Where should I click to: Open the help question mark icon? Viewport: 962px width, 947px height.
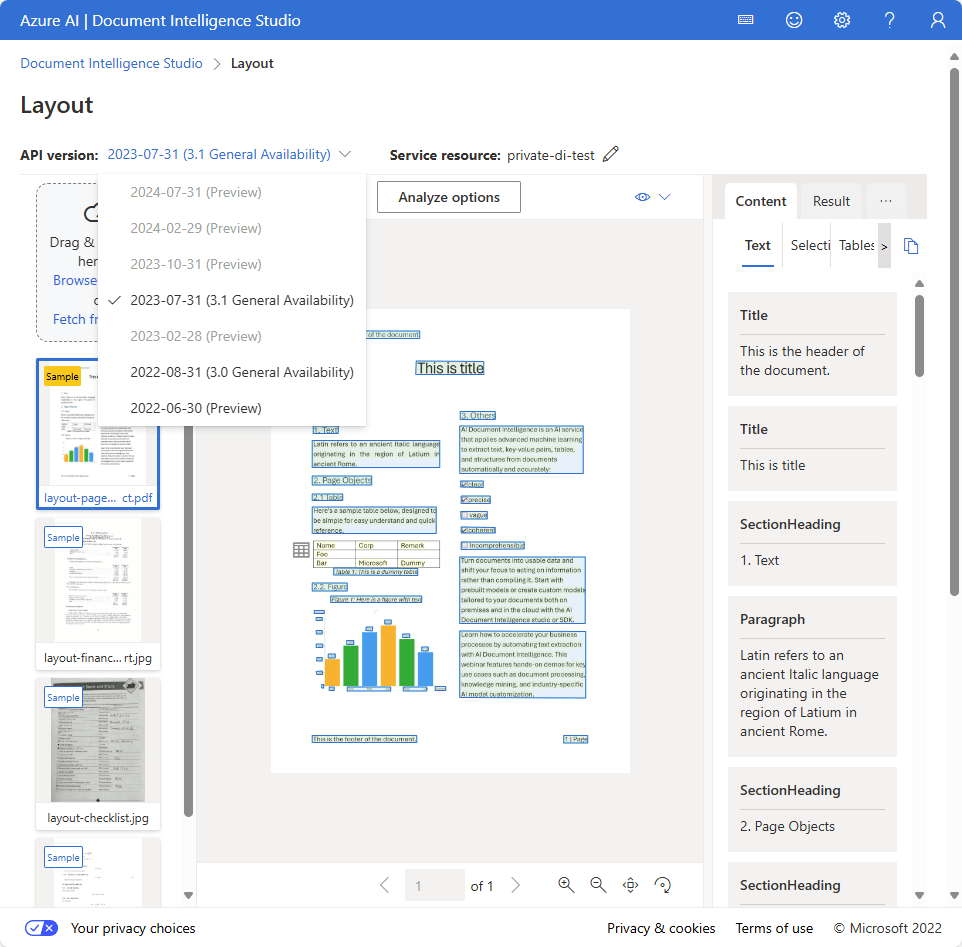coord(890,20)
